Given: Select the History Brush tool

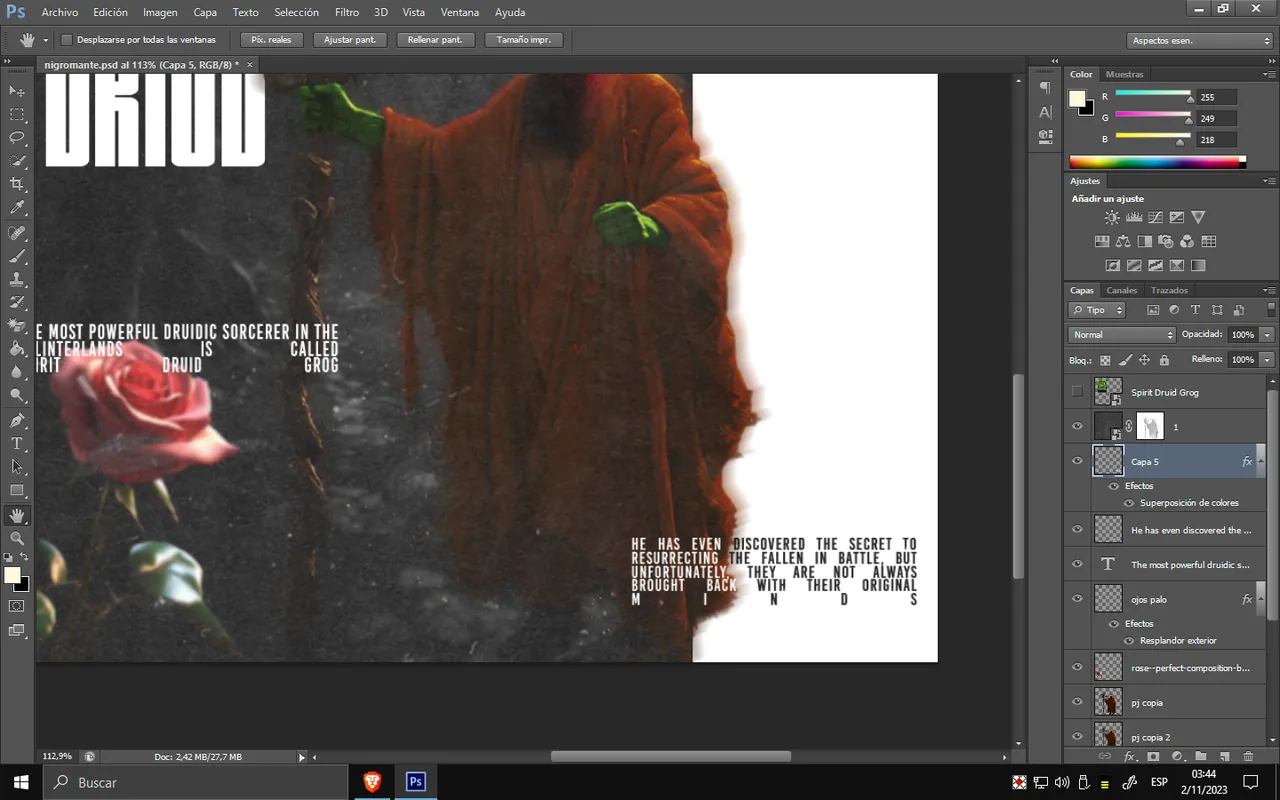Looking at the screenshot, I should click(17, 302).
